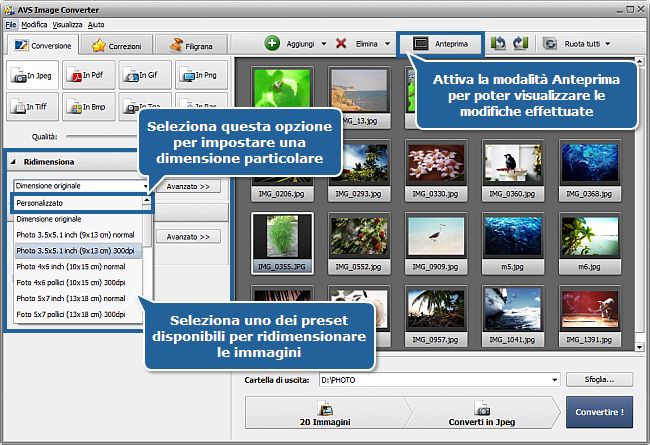Image resolution: width=650 pixels, height=445 pixels.
Task: Switch to the Correzioni tab
Action: click(115, 45)
